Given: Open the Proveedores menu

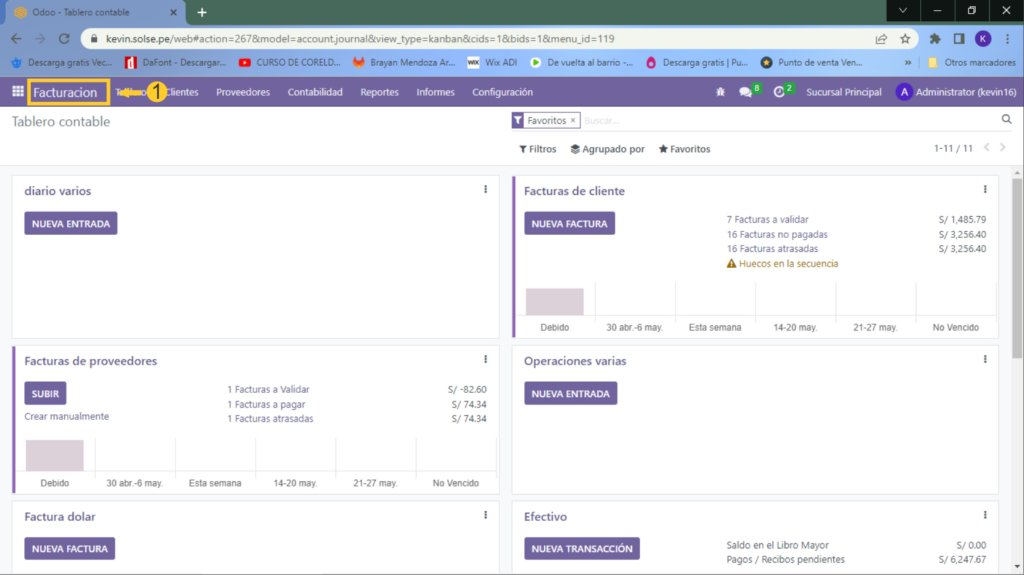Looking at the screenshot, I should pyautogui.click(x=243, y=92).
